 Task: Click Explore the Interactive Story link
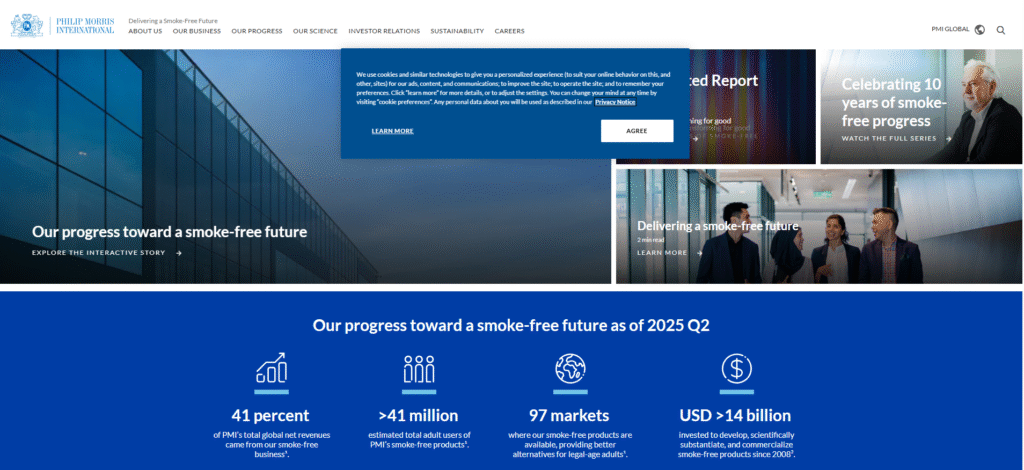[99, 253]
